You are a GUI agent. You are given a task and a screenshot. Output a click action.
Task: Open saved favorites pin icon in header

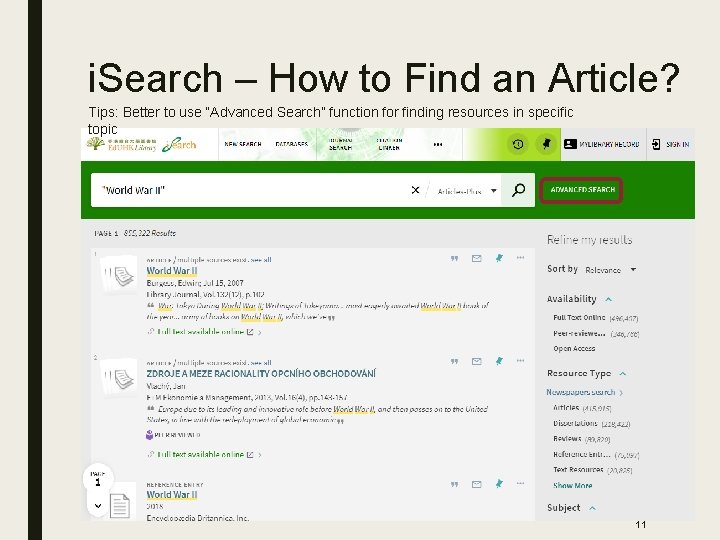546,144
